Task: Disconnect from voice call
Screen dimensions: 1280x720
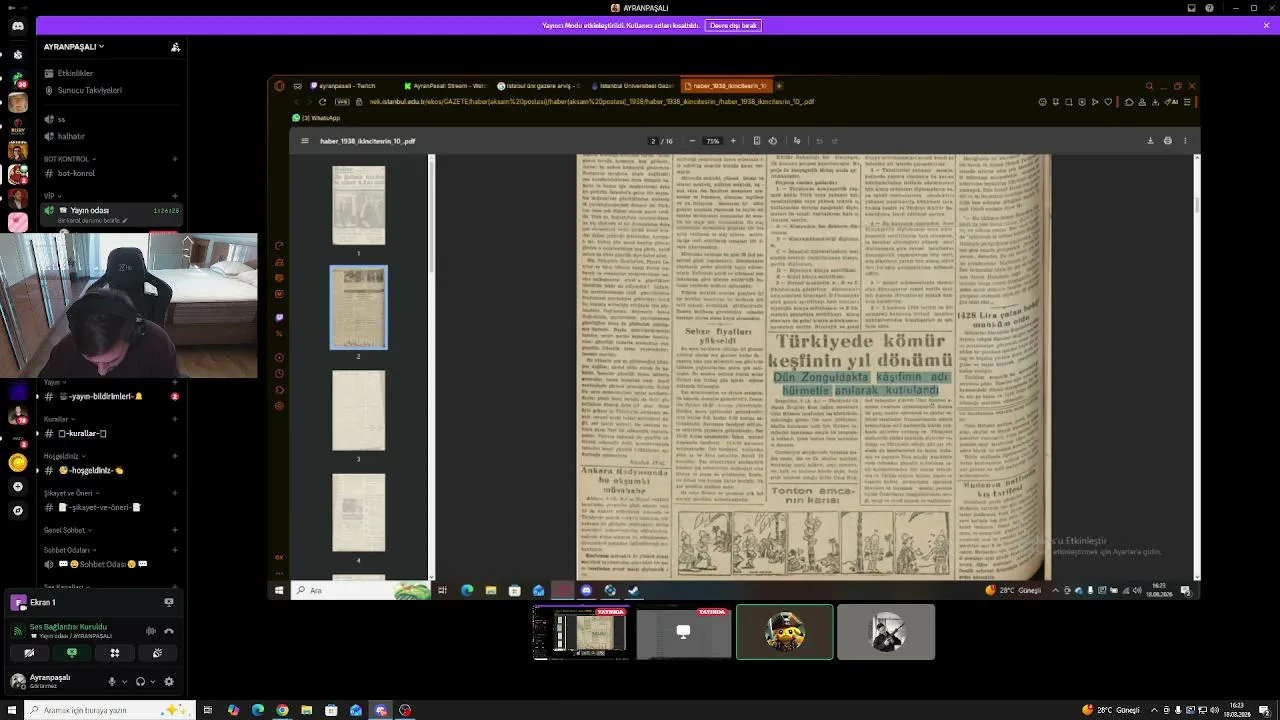Action: (169, 631)
